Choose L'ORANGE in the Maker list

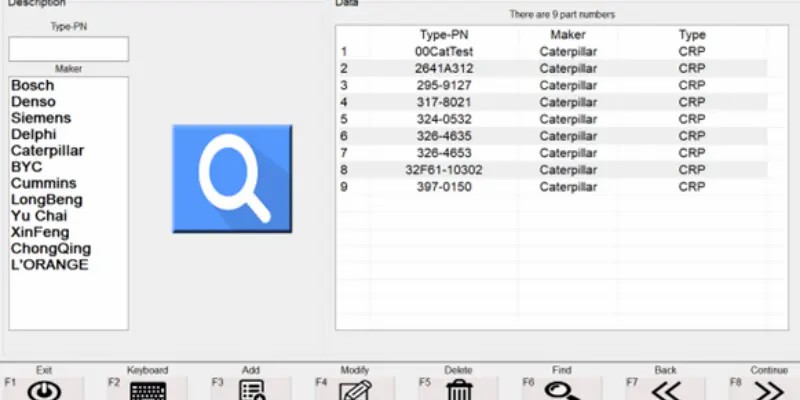pyautogui.click(x=50, y=265)
